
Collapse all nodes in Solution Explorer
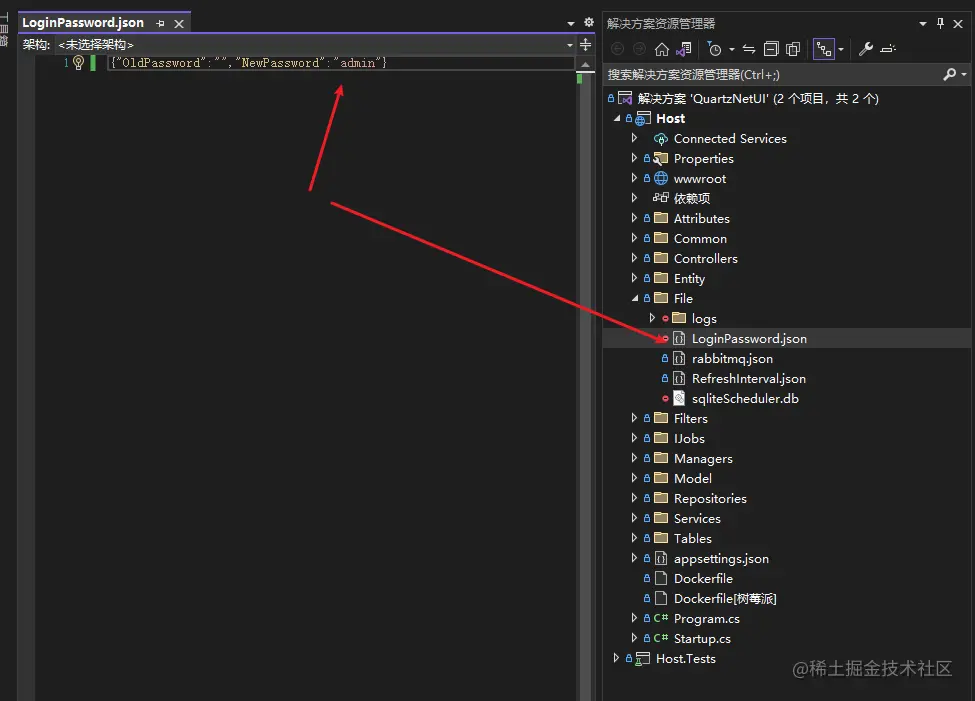point(771,49)
